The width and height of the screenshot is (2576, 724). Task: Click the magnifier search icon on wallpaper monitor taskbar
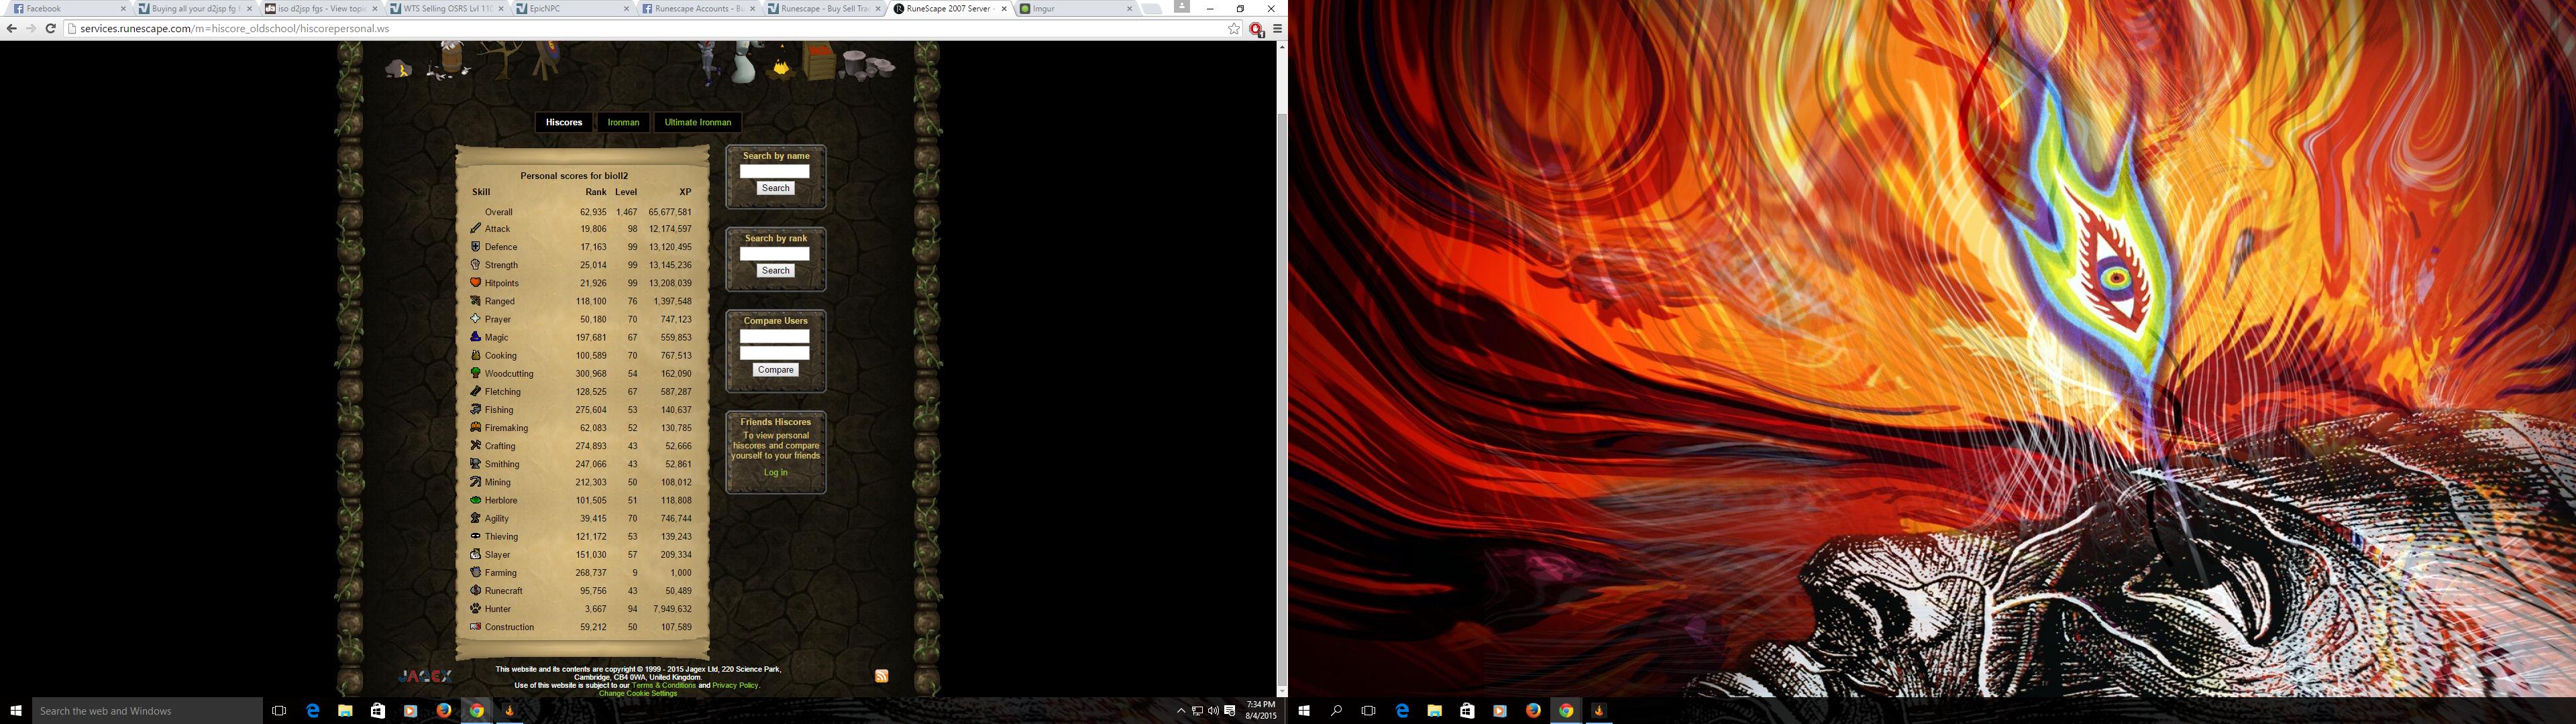tap(1336, 711)
